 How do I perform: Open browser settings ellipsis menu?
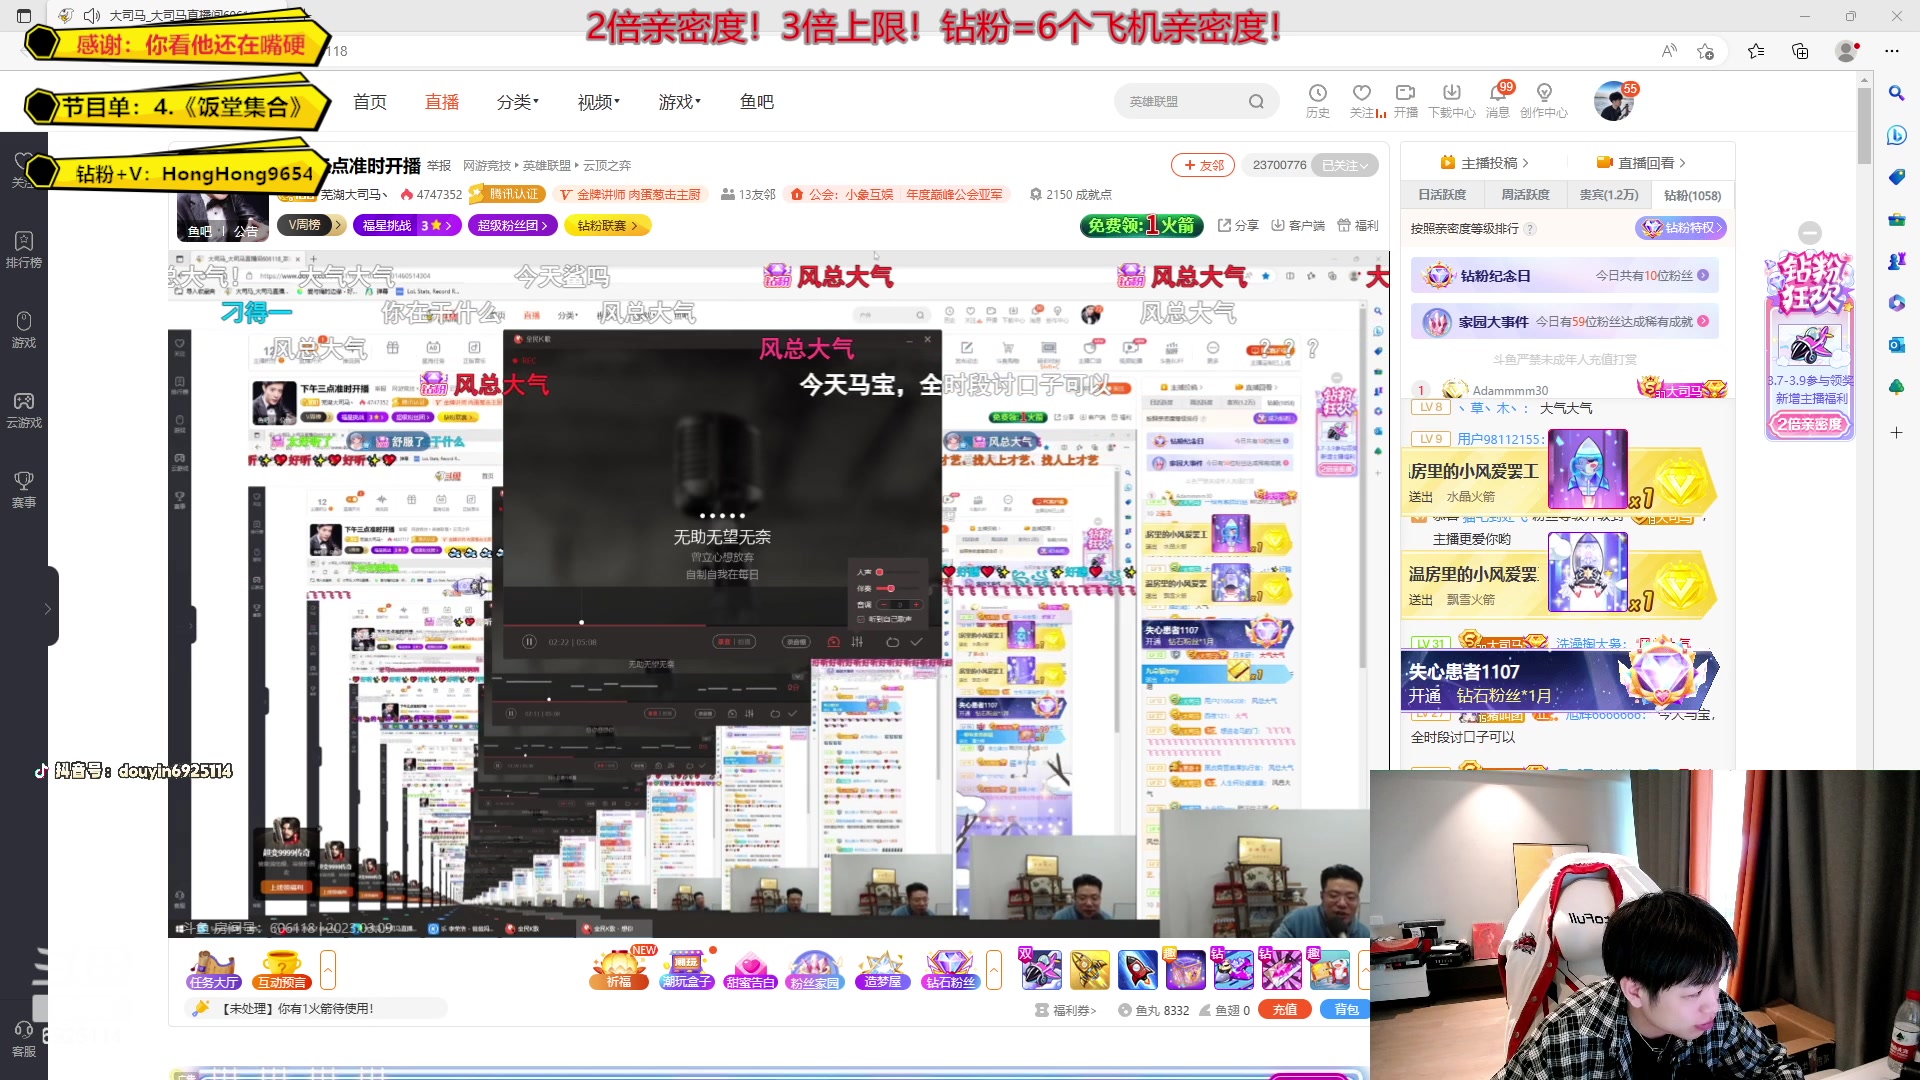coord(1892,51)
